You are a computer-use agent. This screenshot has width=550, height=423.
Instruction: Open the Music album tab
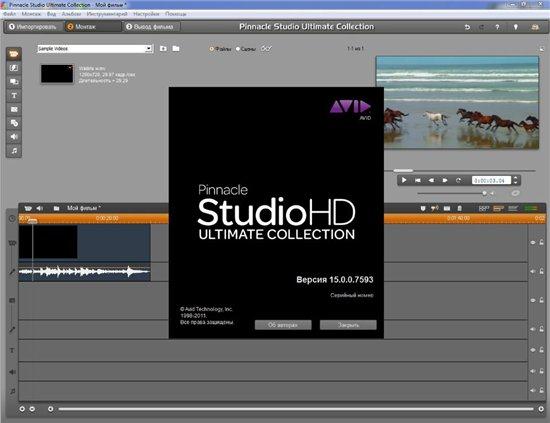point(14,150)
